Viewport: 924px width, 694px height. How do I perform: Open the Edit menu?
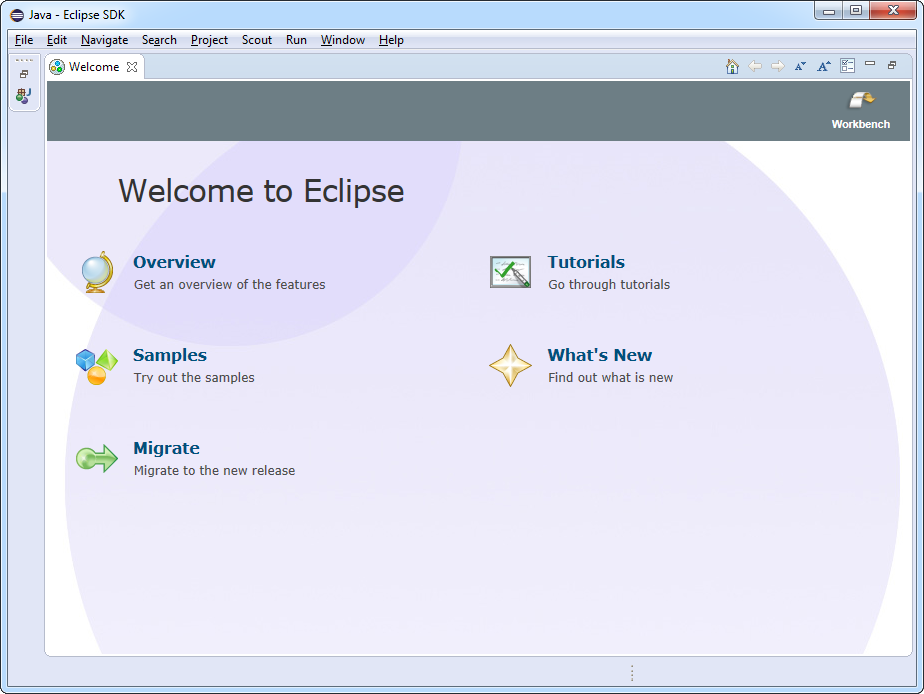click(57, 40)
